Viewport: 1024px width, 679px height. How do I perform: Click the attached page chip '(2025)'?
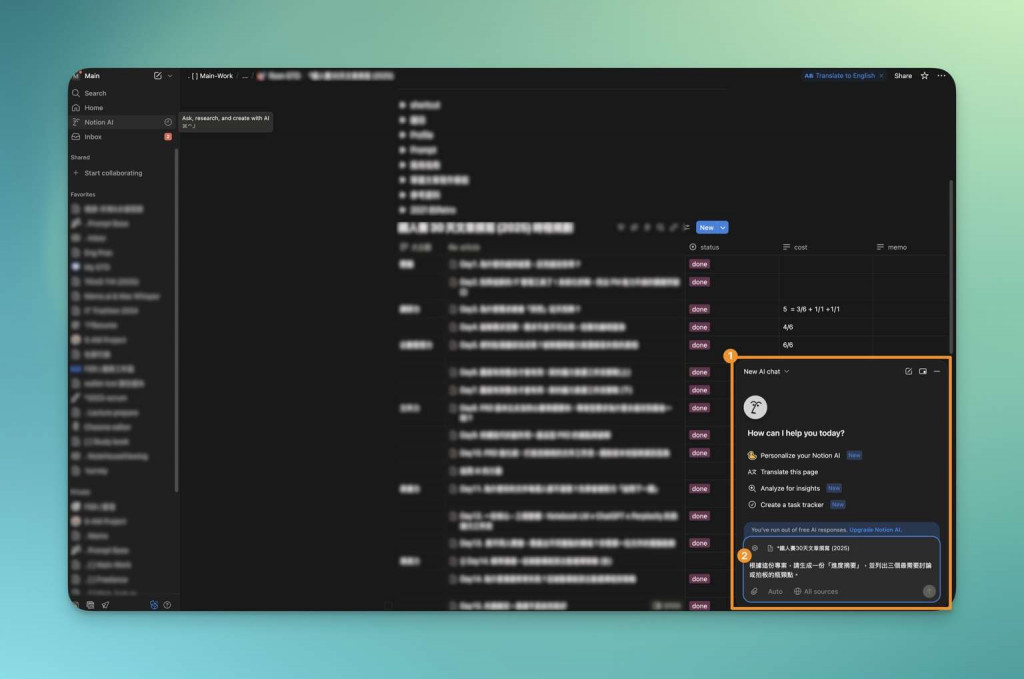[808, 548]
